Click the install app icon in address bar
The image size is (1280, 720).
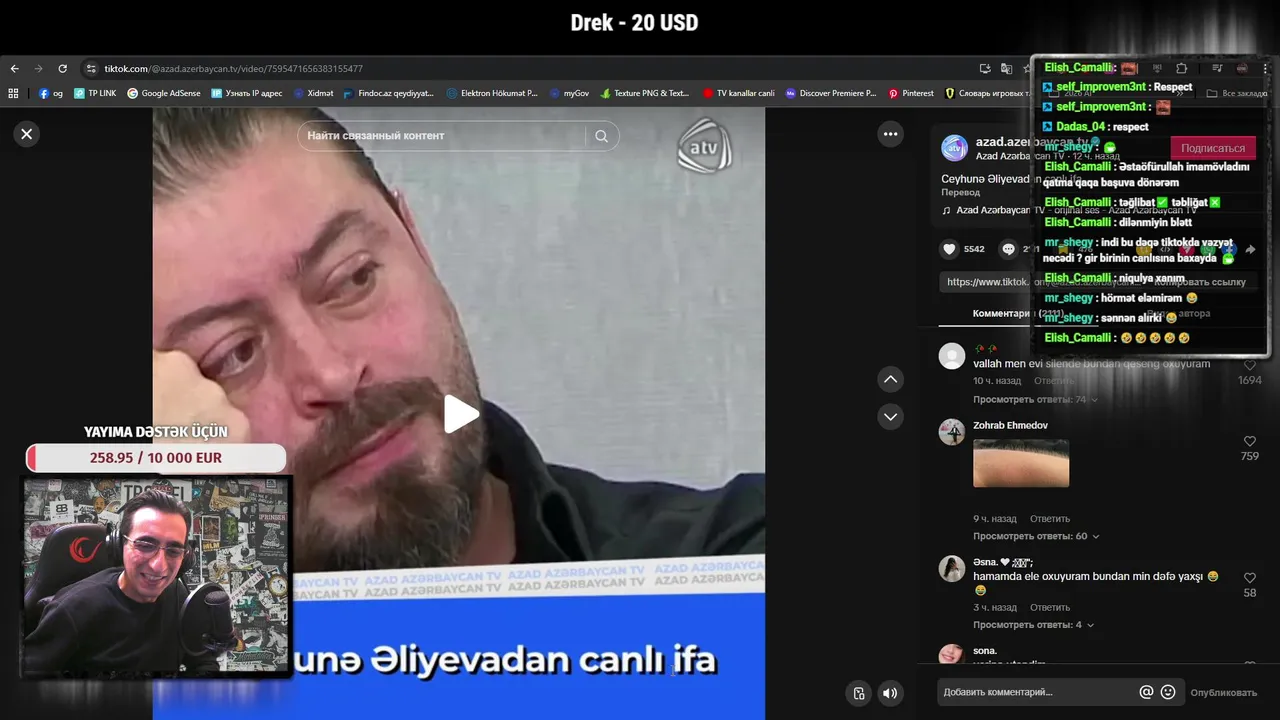pos(985,68)
